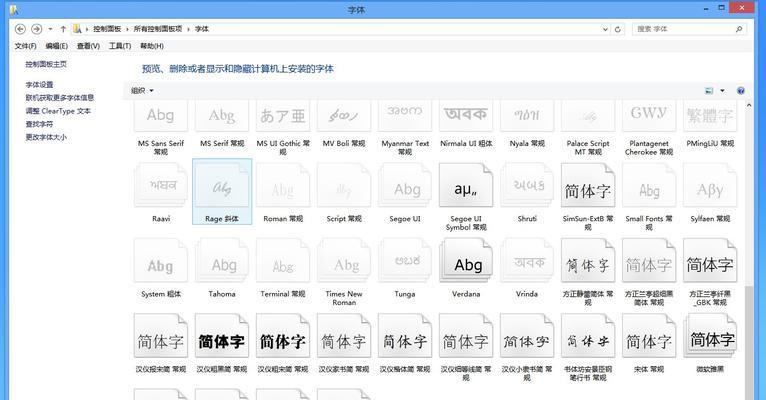The height and width of the screenshot is (400, 766).
Task: Select the SimSun-ExtB font icon
Action: click(588, 186)
